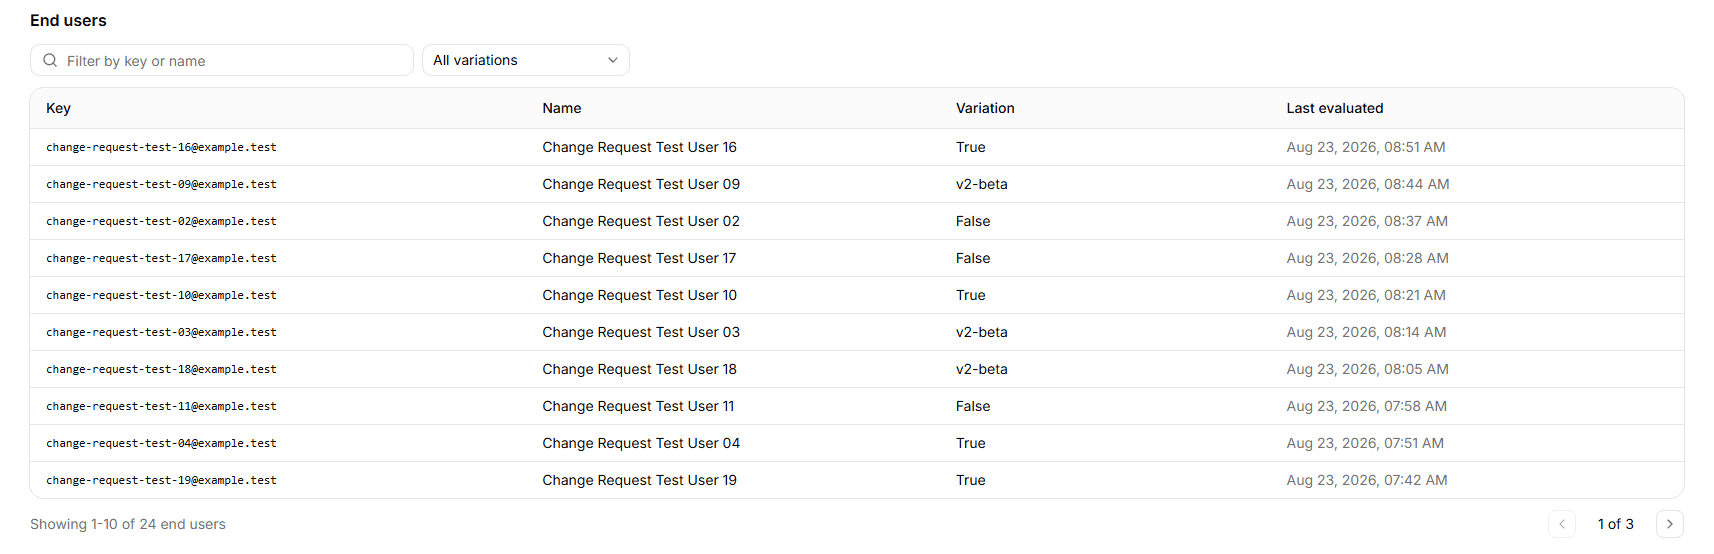Viewport: 1714px width, 554px height.
Task: Go to the previous page of end users
Action: [1562, 524]
